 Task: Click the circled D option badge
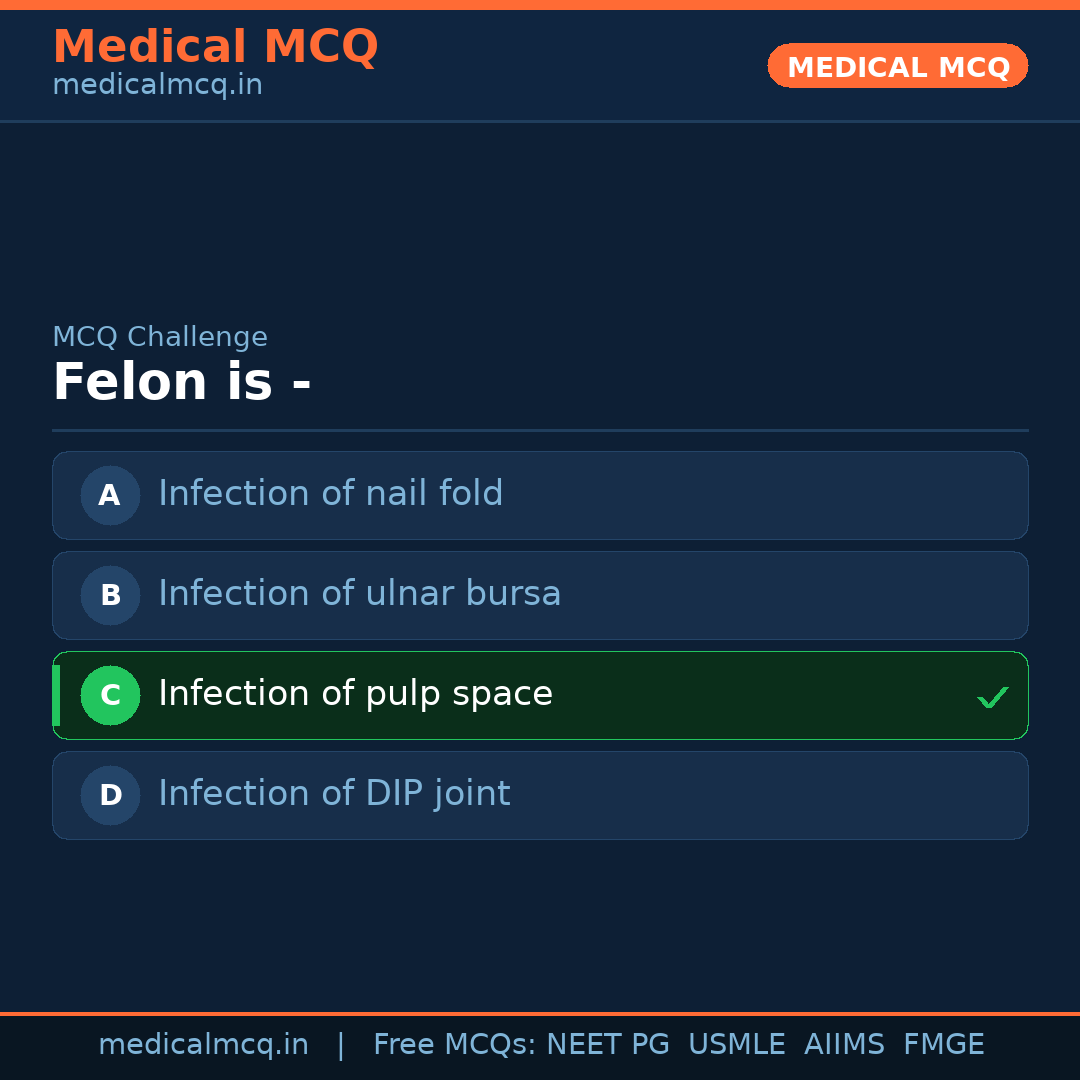[110, 795]
